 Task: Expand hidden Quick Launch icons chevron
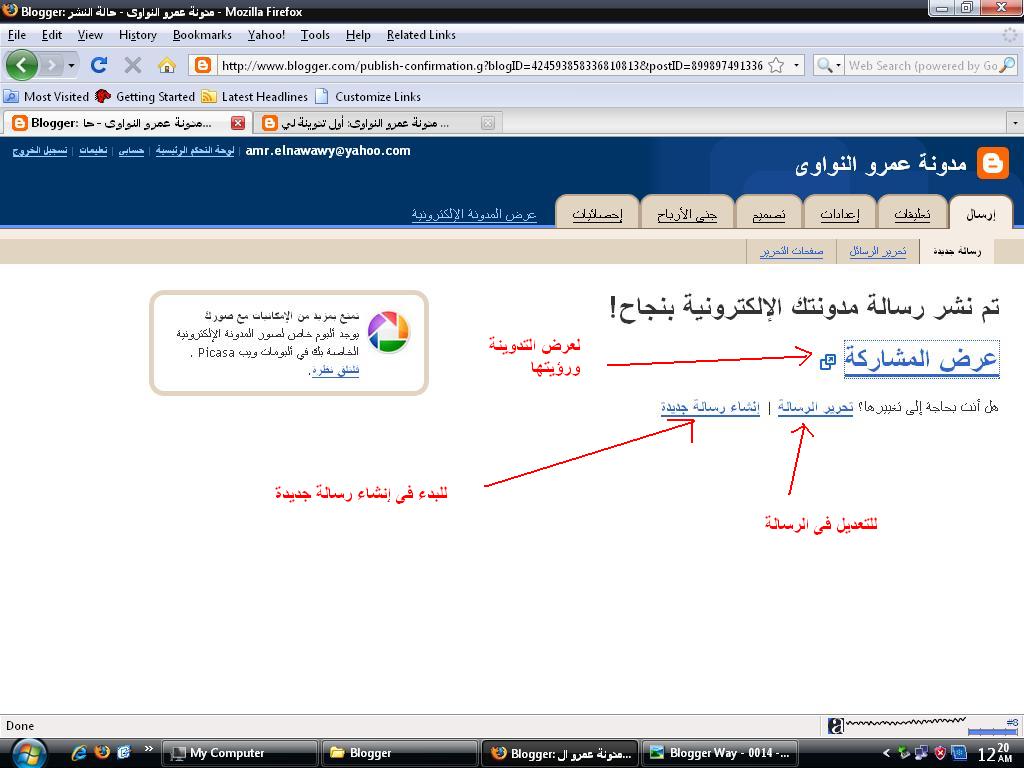click(149, 748)
